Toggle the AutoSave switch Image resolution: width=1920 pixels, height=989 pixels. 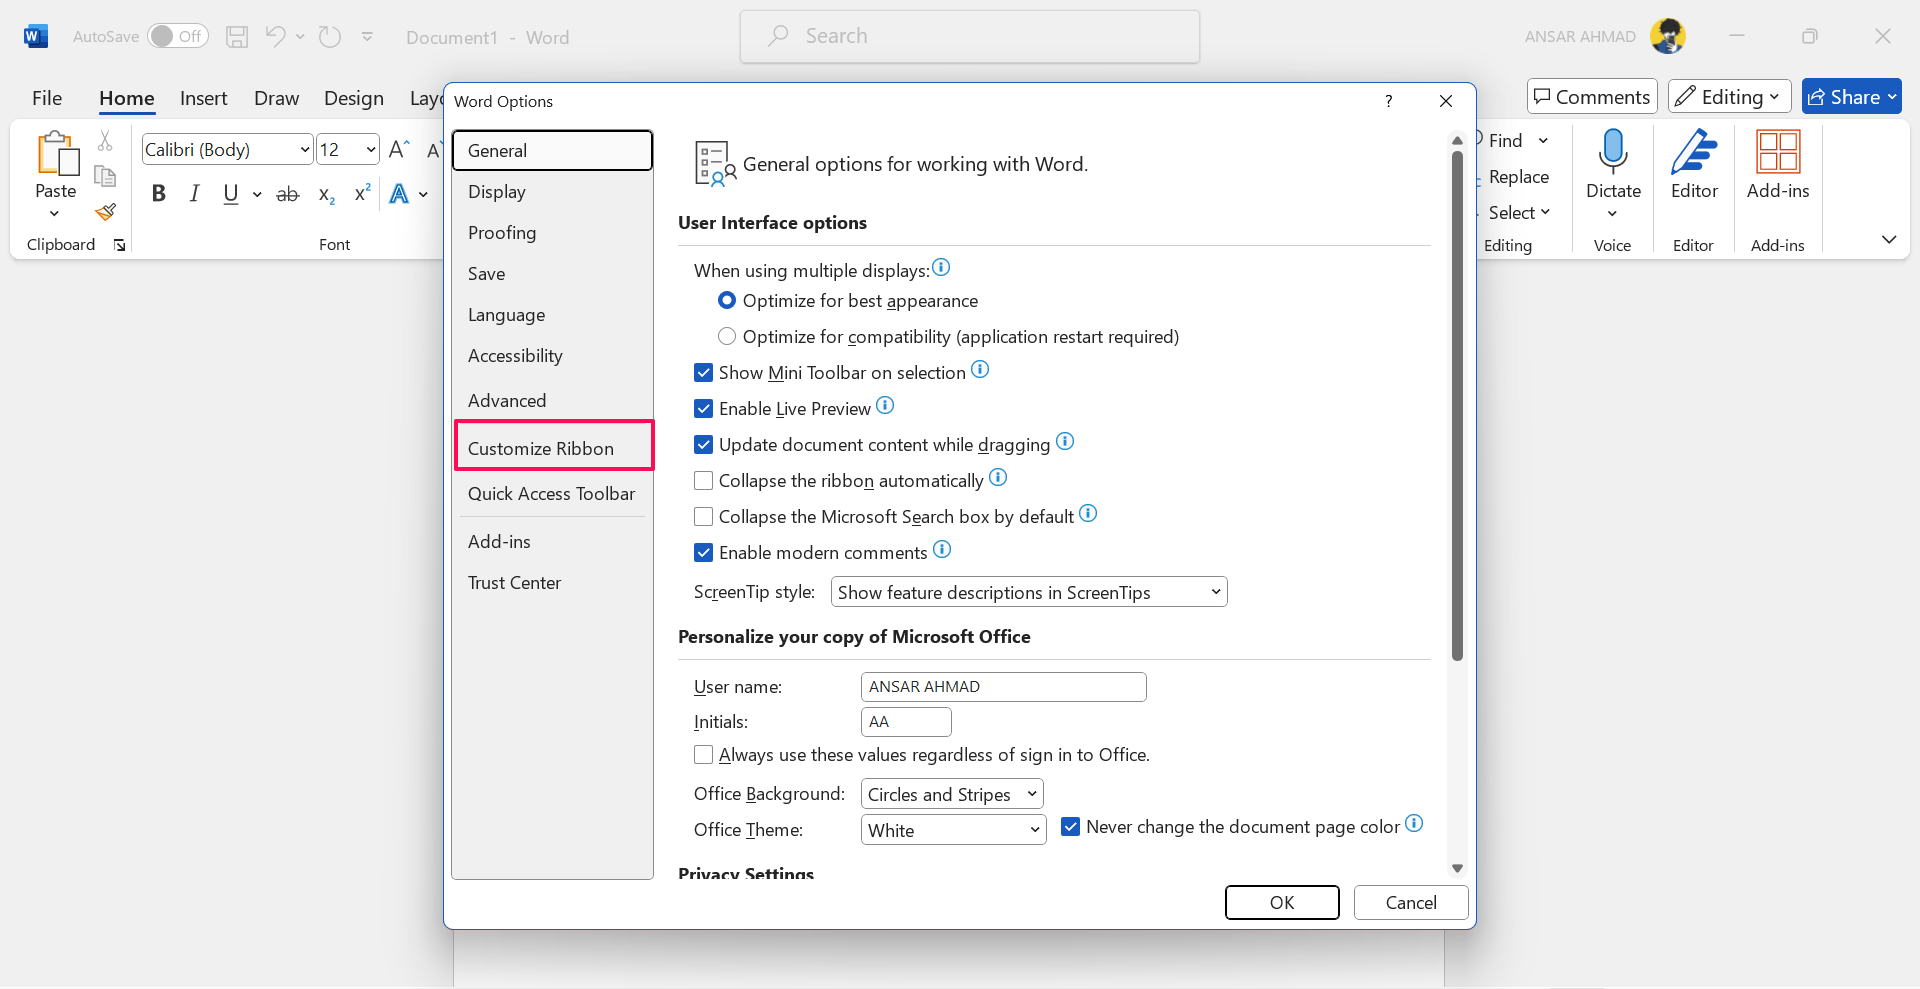pyautogui.click(x=178, y=37)
